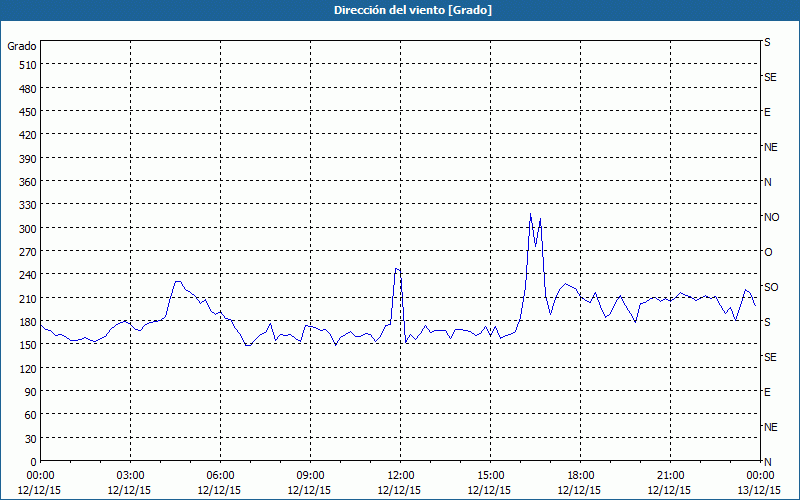800x500 pixels.
Task: Click the 480 y-axis value
Action: pos(28,89)
